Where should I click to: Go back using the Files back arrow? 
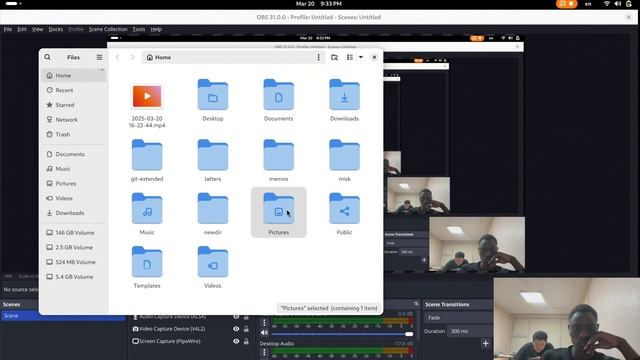click(x=118, y=58)
